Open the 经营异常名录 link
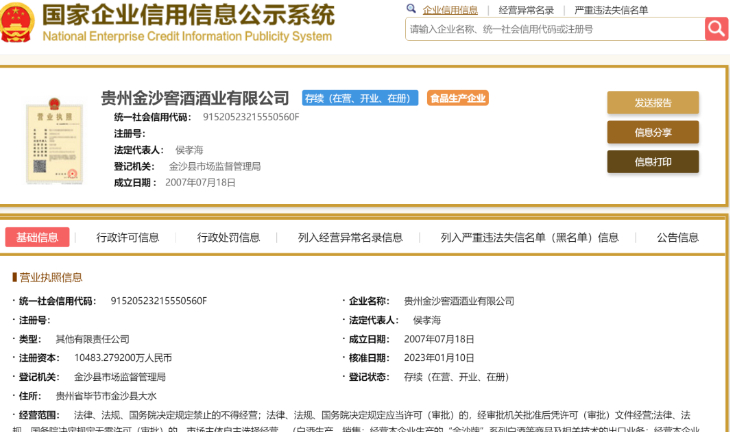730x432 pixels. click(526, 10)
